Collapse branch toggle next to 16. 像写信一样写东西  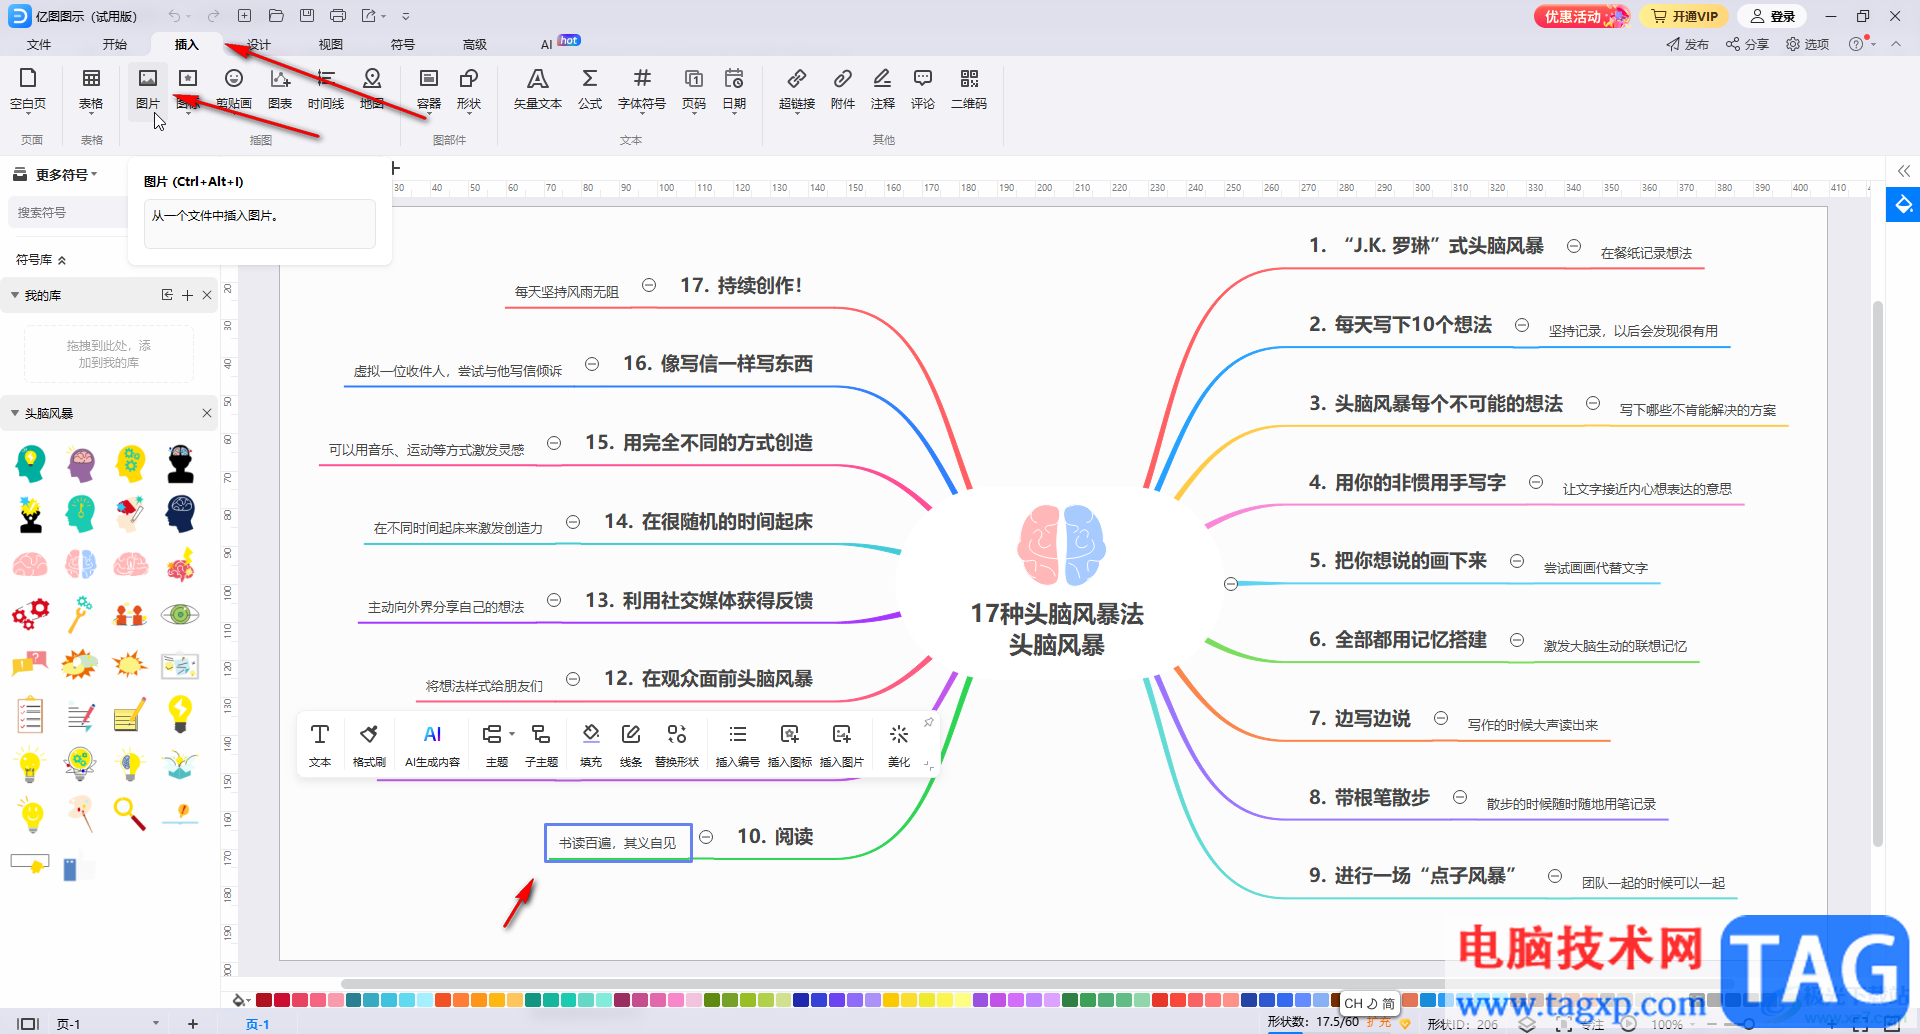pos(592,364)
